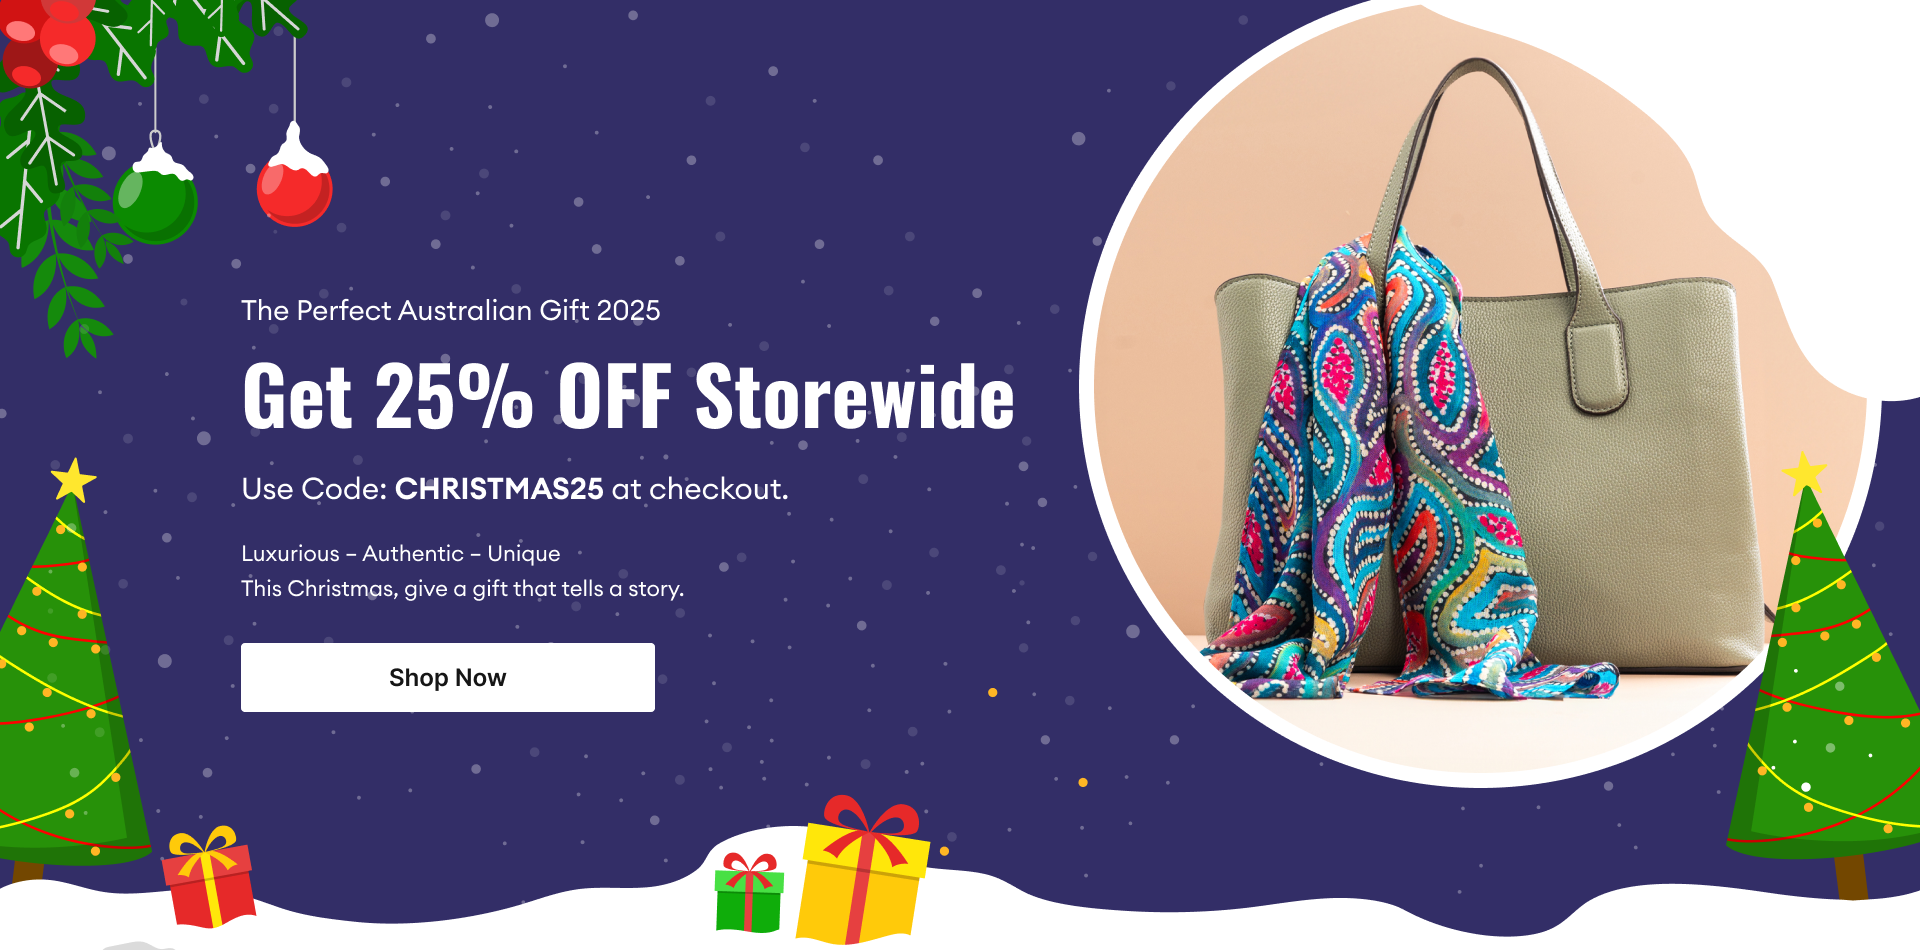1920x950 pixels.
Task: Click the Get 25% OFF Storewide headline
Action: [628, 397]
